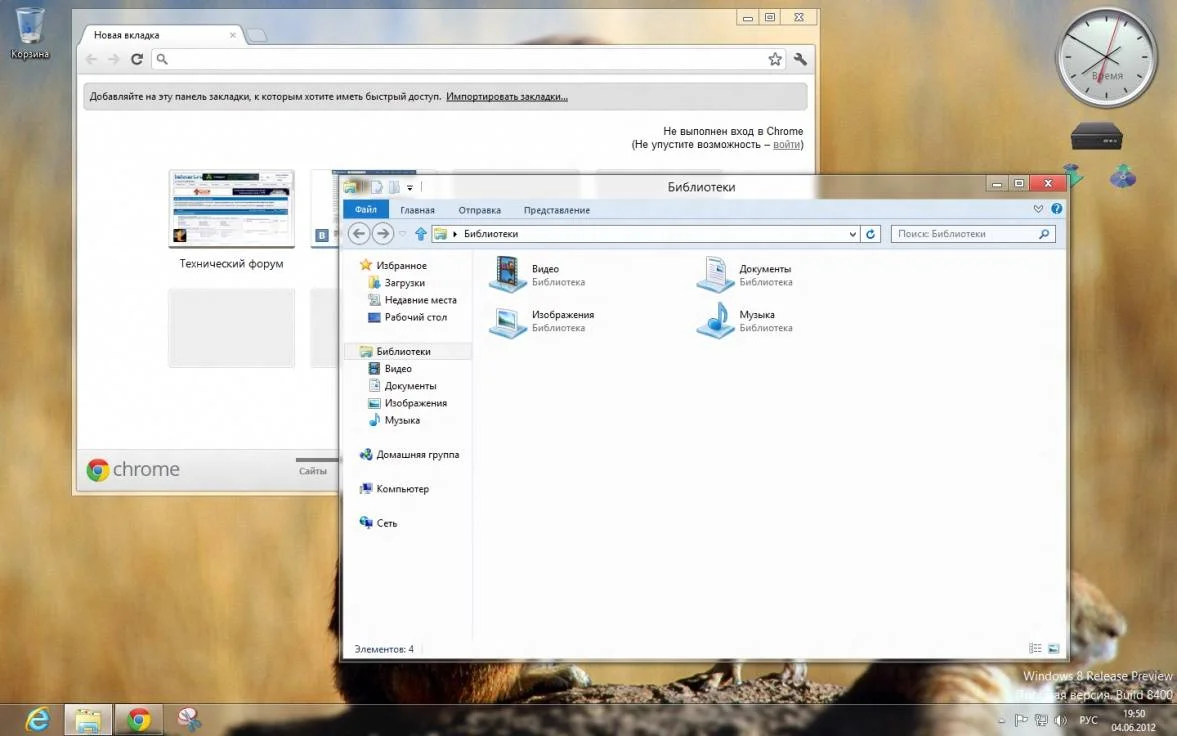
Task: Select the Музыка library icon in the file pane
Action: click(x=715, y=320)
